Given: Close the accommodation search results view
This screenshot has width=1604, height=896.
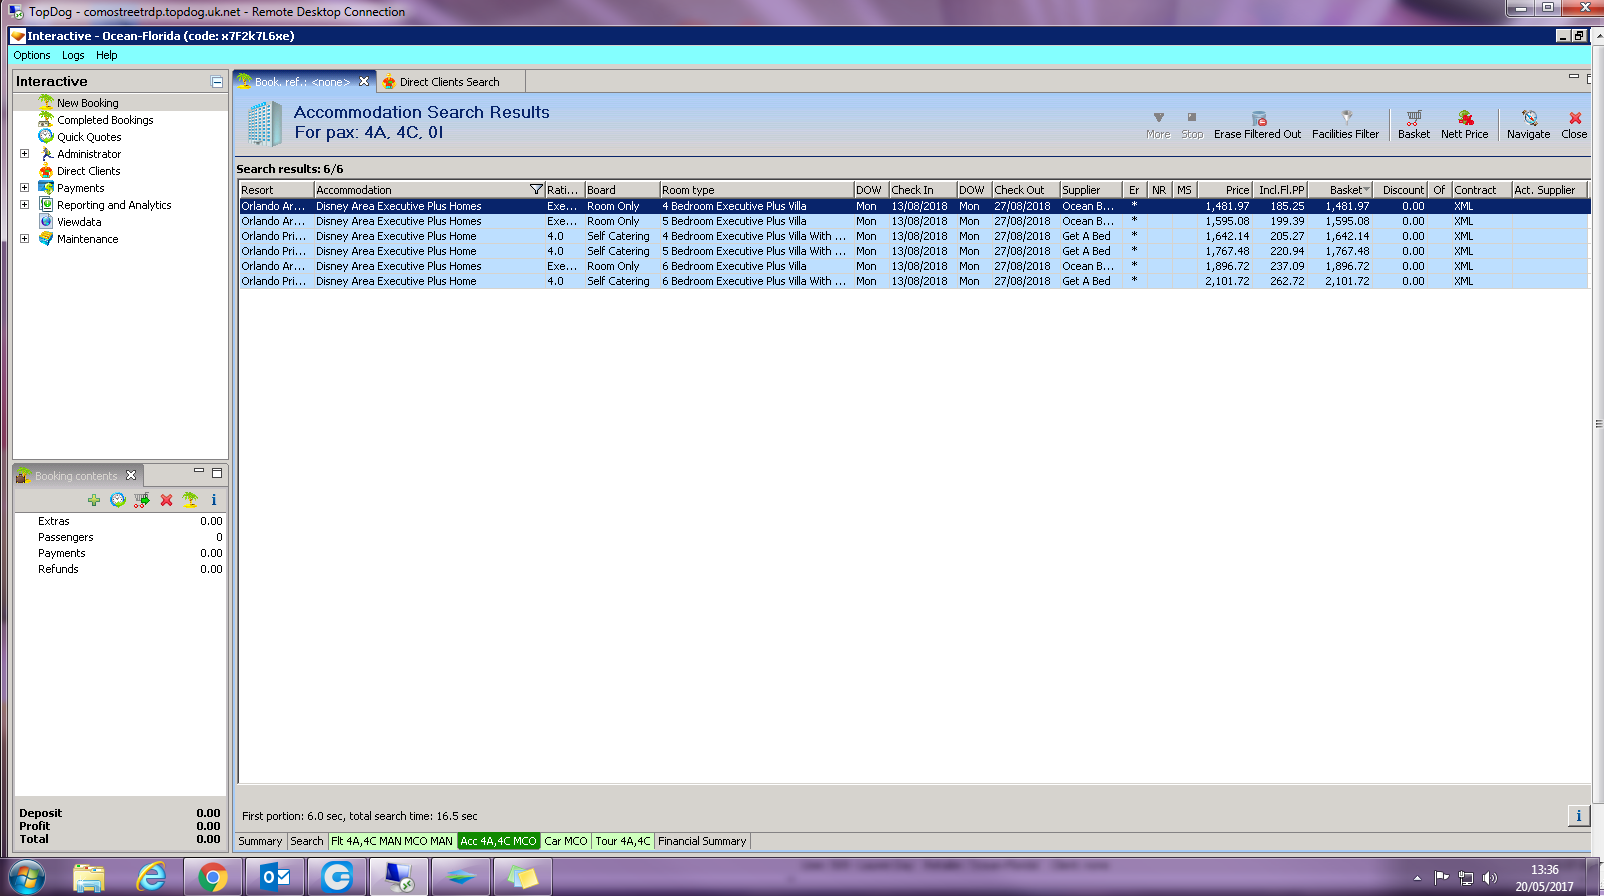Looking at the screenshot, I should click(x=1574, y=125).
